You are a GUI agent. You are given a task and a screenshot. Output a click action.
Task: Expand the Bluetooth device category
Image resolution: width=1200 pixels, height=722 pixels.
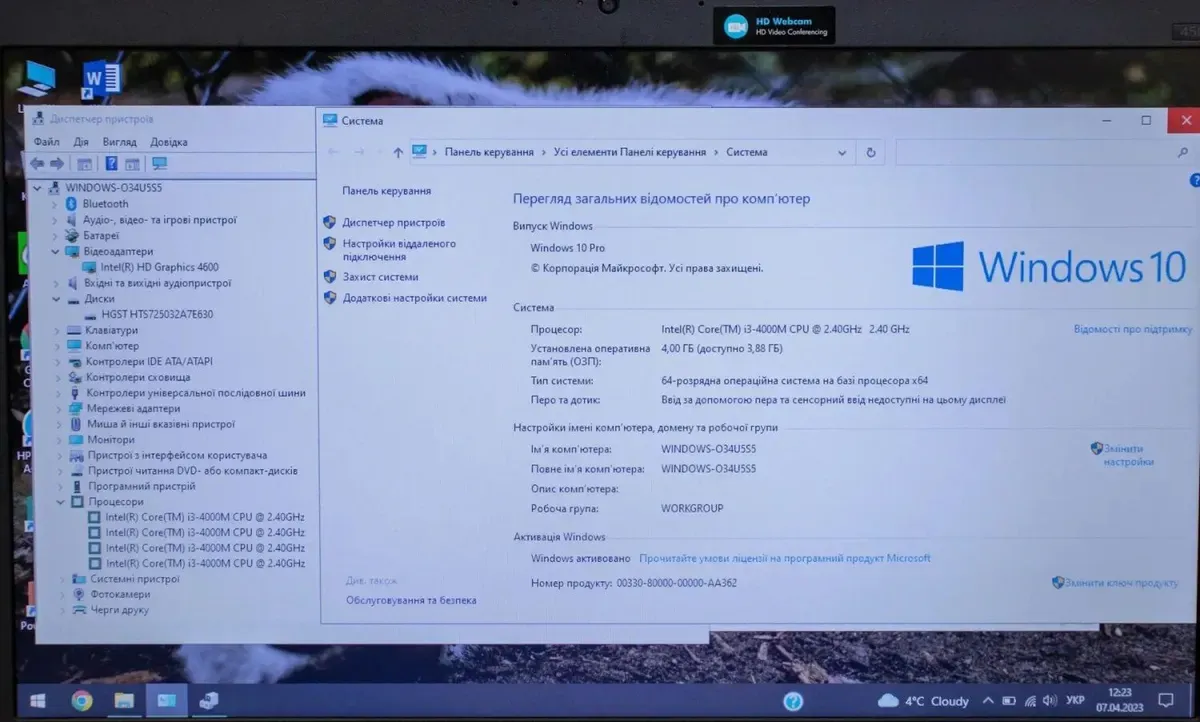[56, 204]
